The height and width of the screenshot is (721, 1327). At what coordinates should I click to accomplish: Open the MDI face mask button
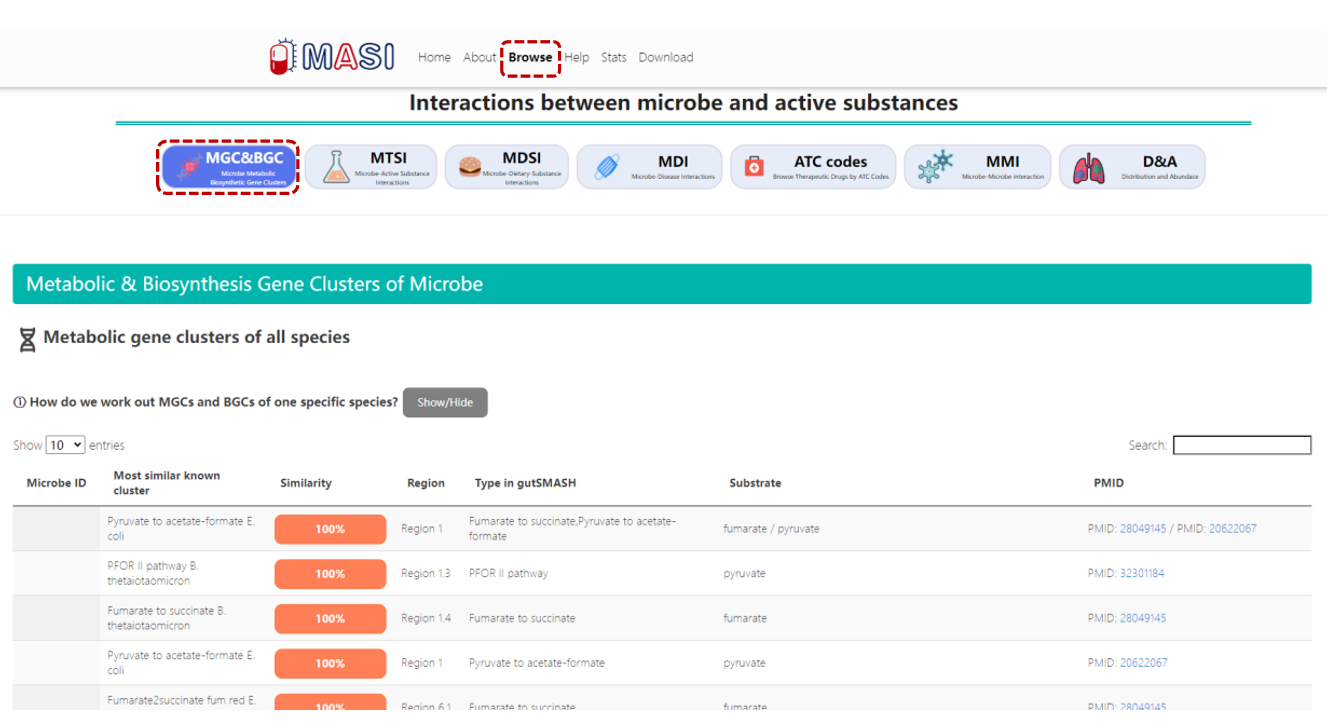[x=649, y=167]
